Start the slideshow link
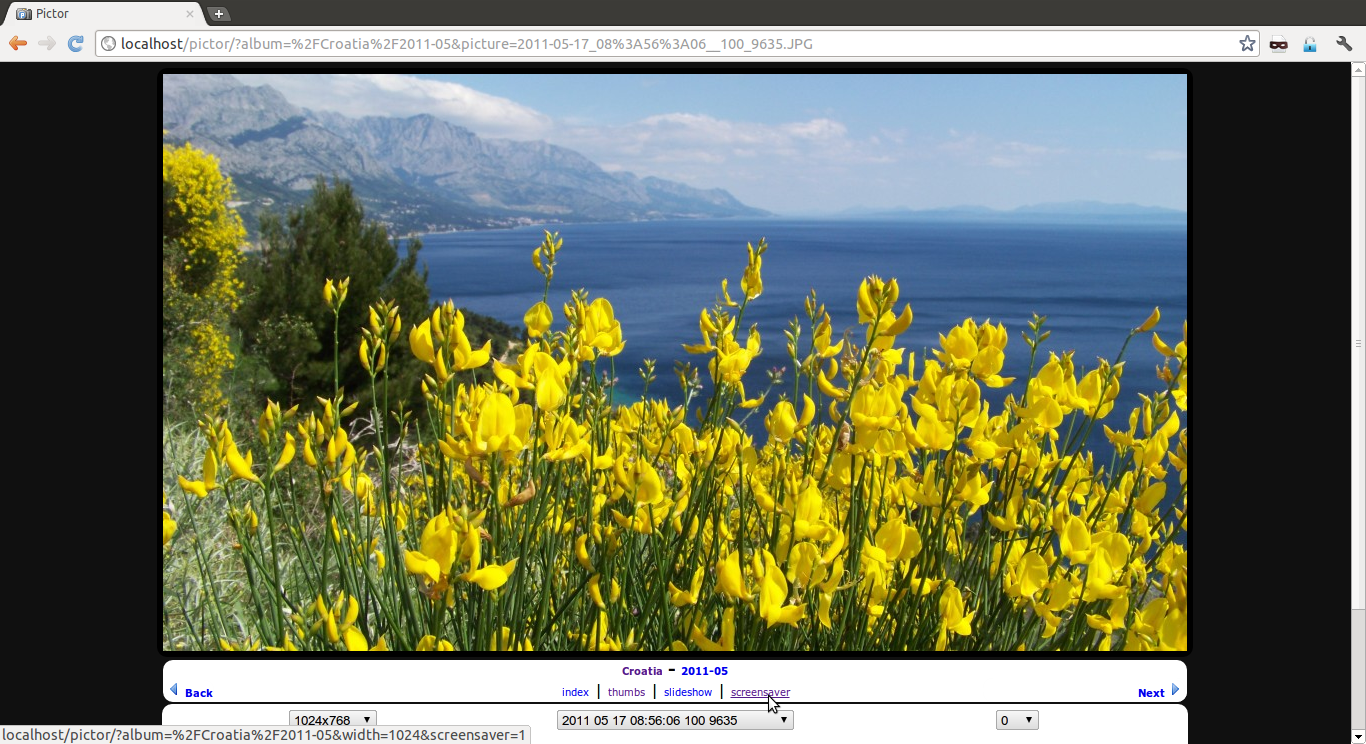 tap(688, 692)
